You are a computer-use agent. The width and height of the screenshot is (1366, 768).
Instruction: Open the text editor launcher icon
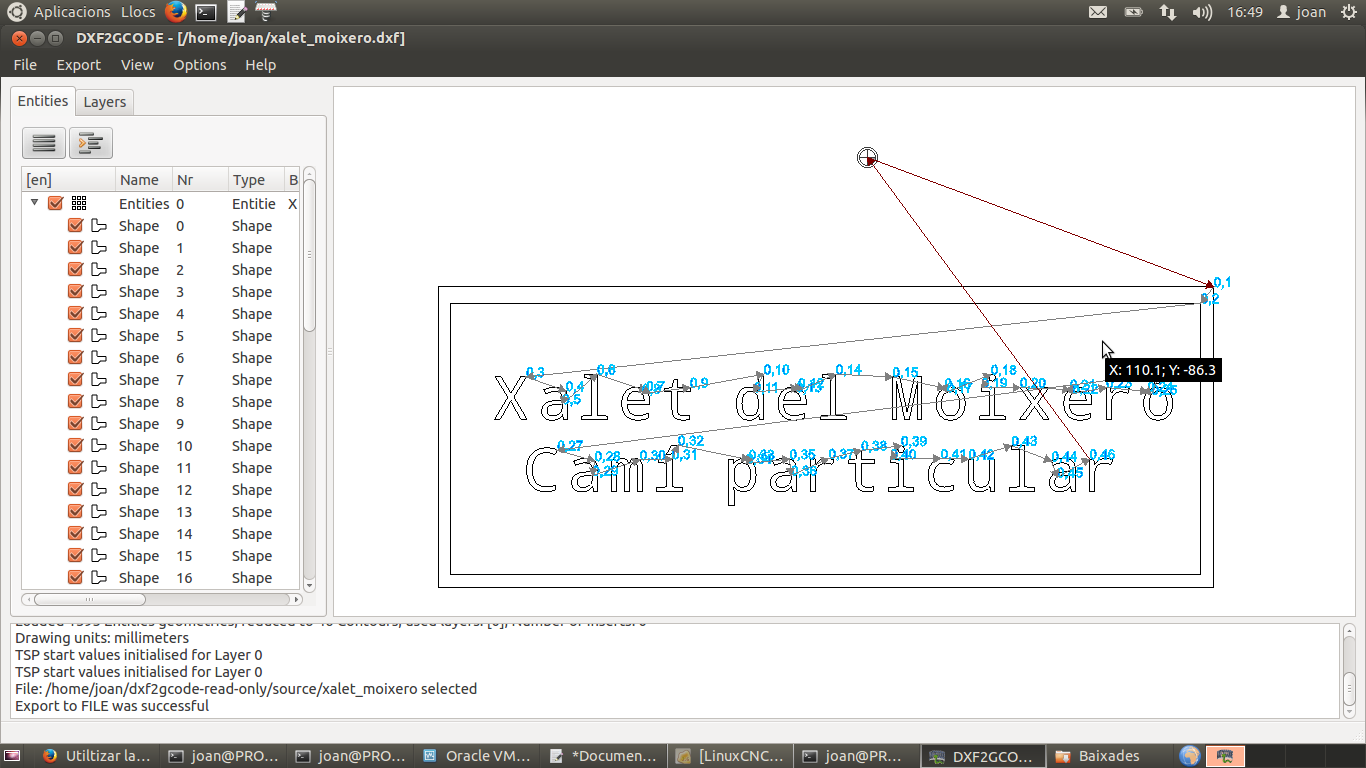tap(236, 12)
